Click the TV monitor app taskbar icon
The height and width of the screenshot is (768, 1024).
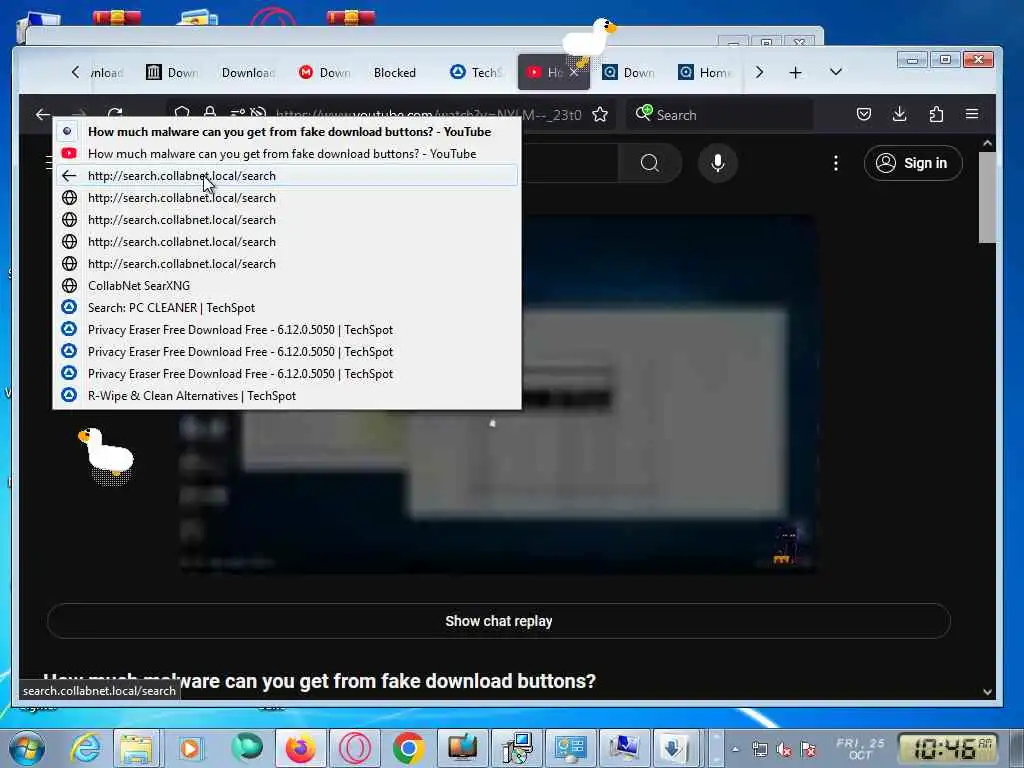462,748
